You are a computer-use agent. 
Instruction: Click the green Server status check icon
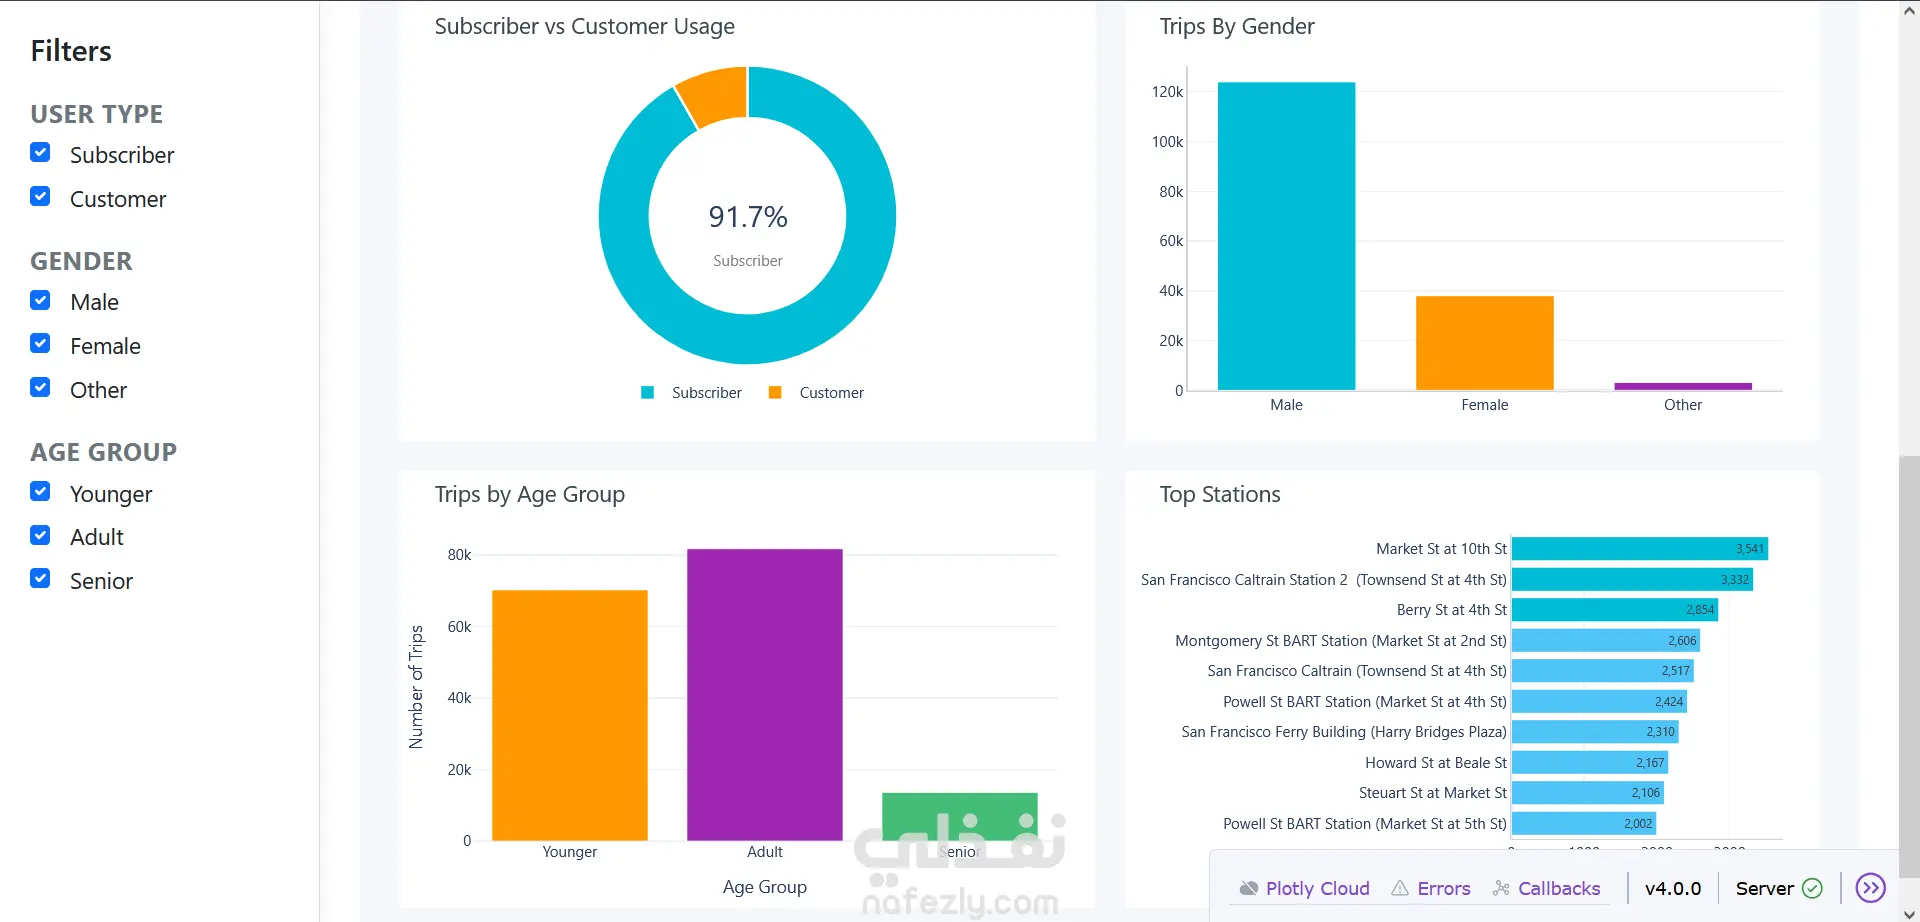coord(1812,888)
